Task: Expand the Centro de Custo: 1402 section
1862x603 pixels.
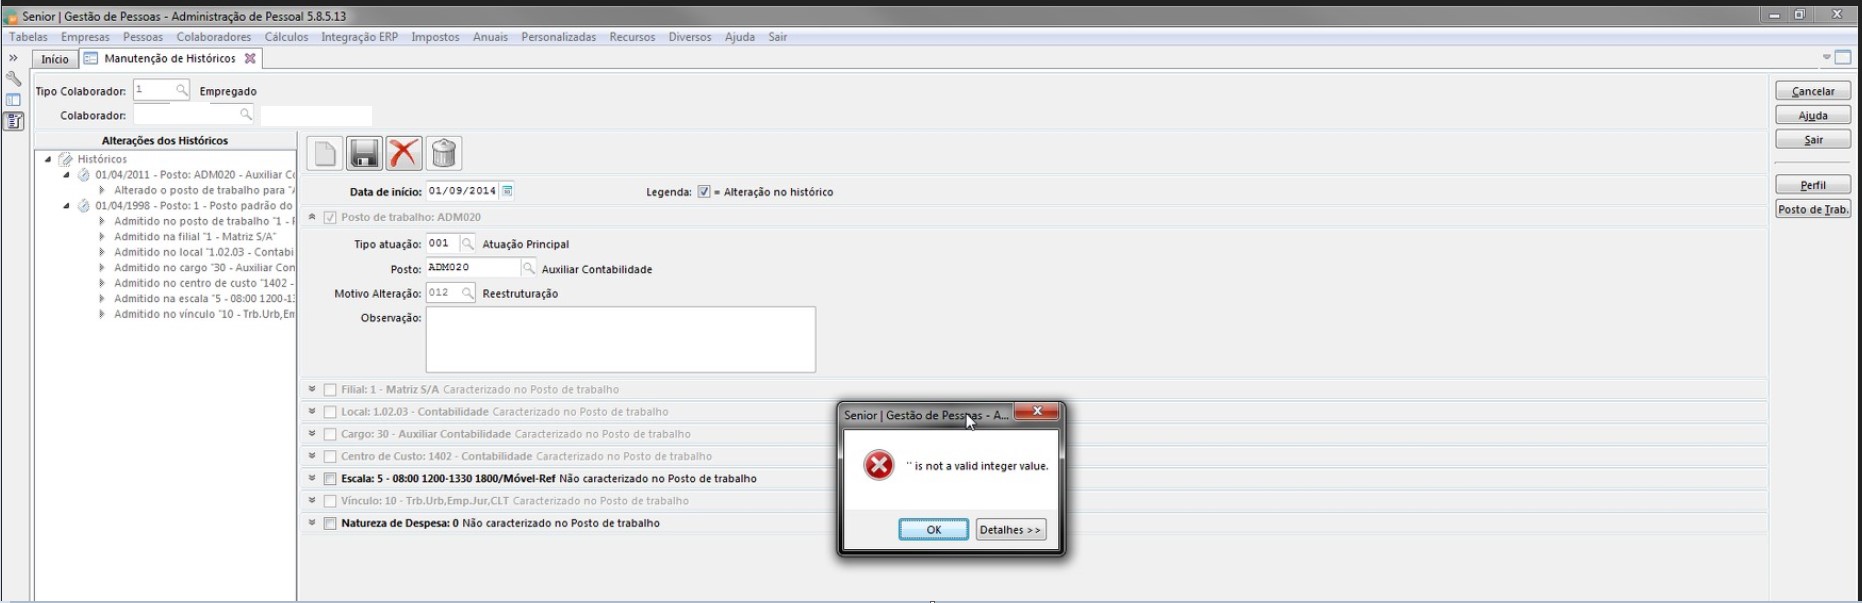Action: 312,456
